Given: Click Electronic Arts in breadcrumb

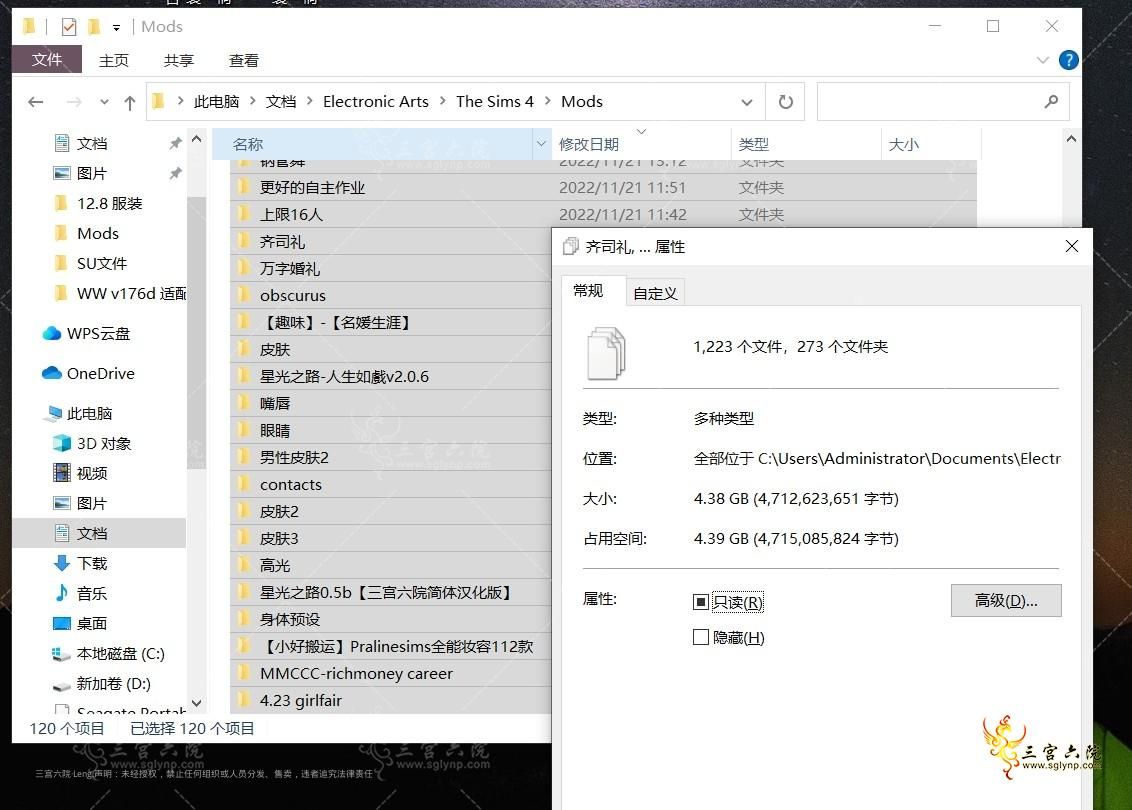Looking at the screenshot, I should pos(375,102).
